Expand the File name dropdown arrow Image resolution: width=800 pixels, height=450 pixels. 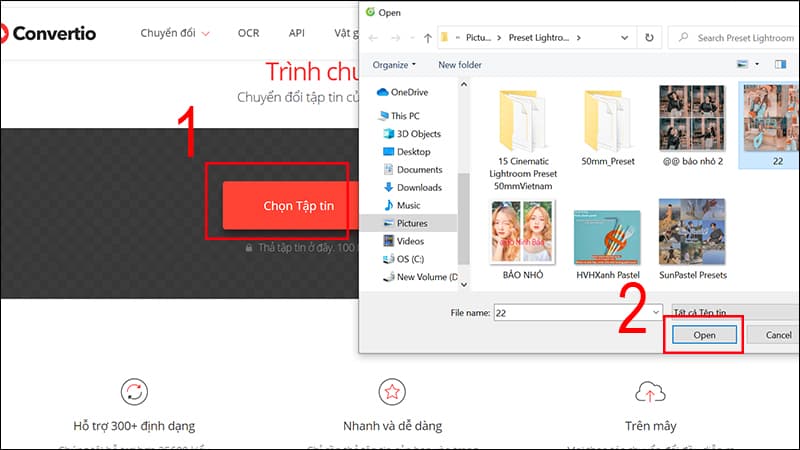654,313
